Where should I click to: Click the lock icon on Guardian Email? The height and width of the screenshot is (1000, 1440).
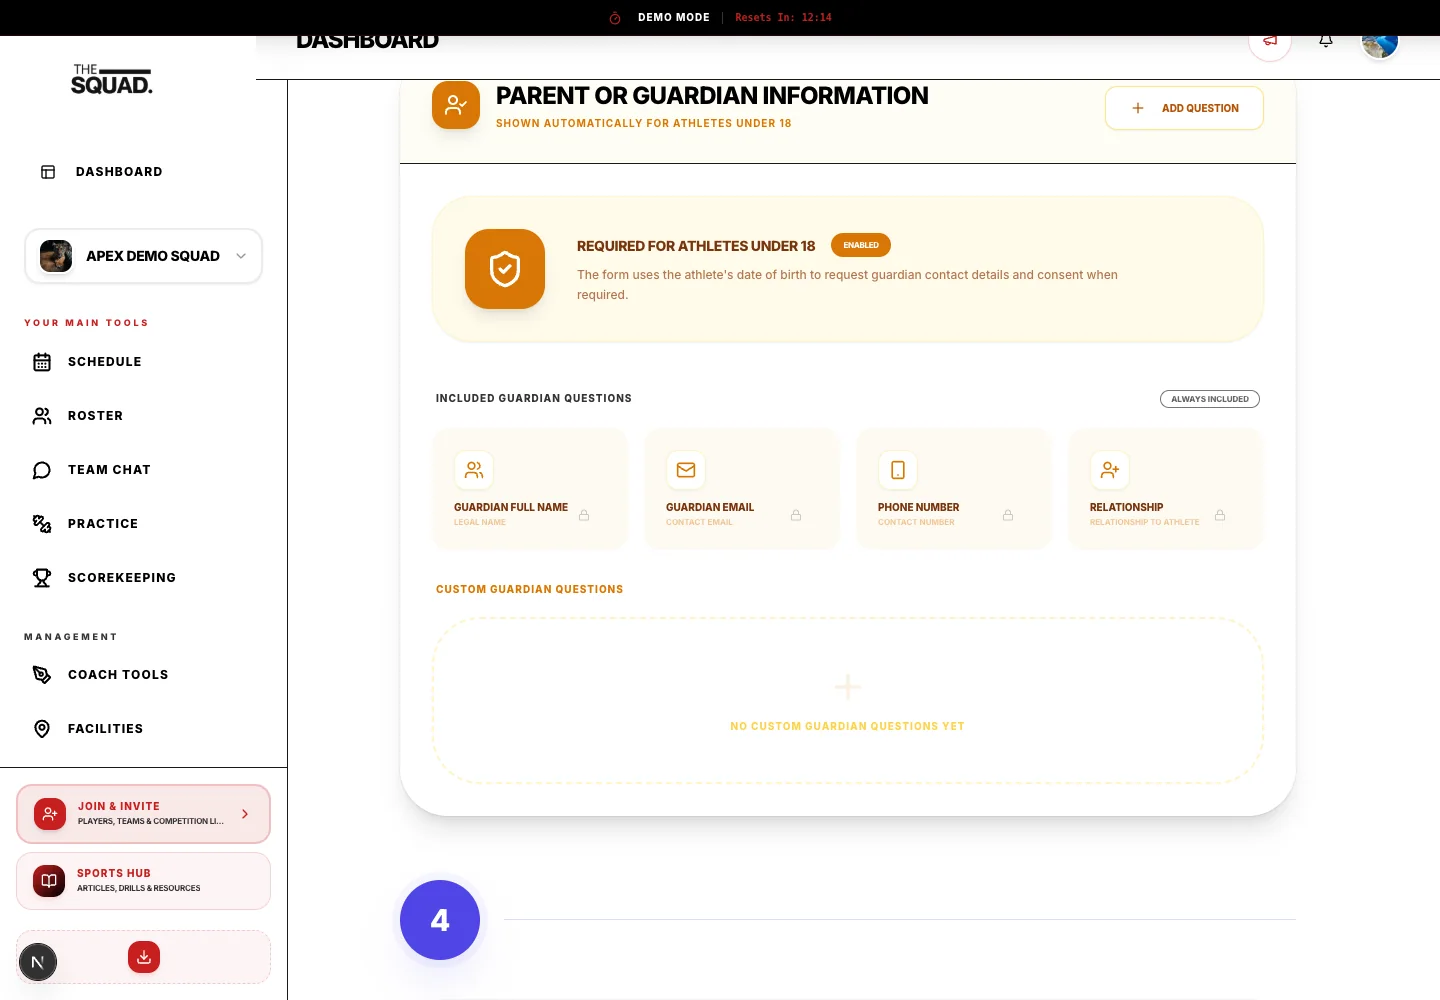click(796, 515)
